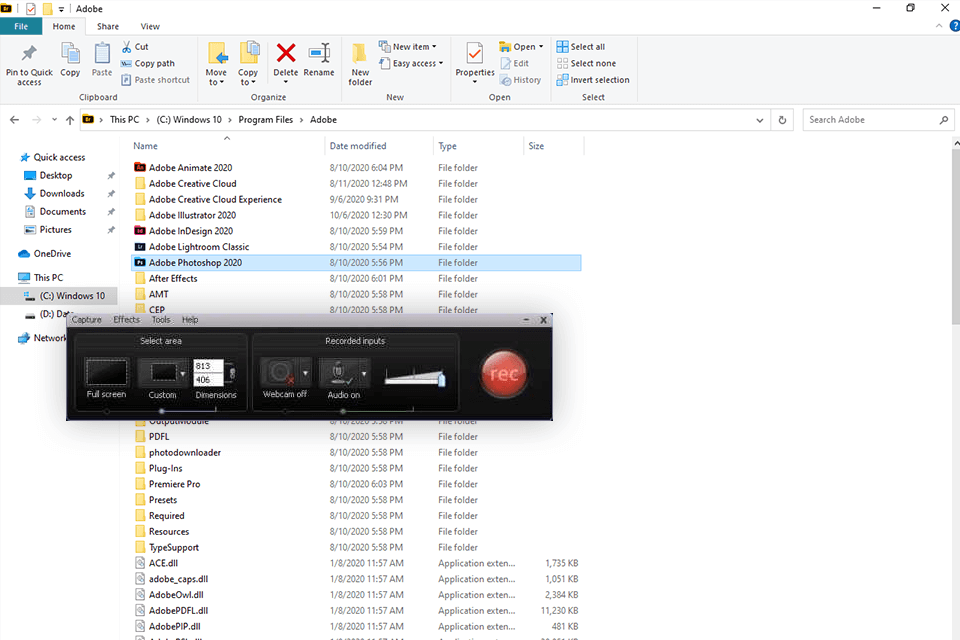The width and height of the screenshot is (960, 640).
Task: Choose the Custom capture area icon
Action: [x=162, y=373]
